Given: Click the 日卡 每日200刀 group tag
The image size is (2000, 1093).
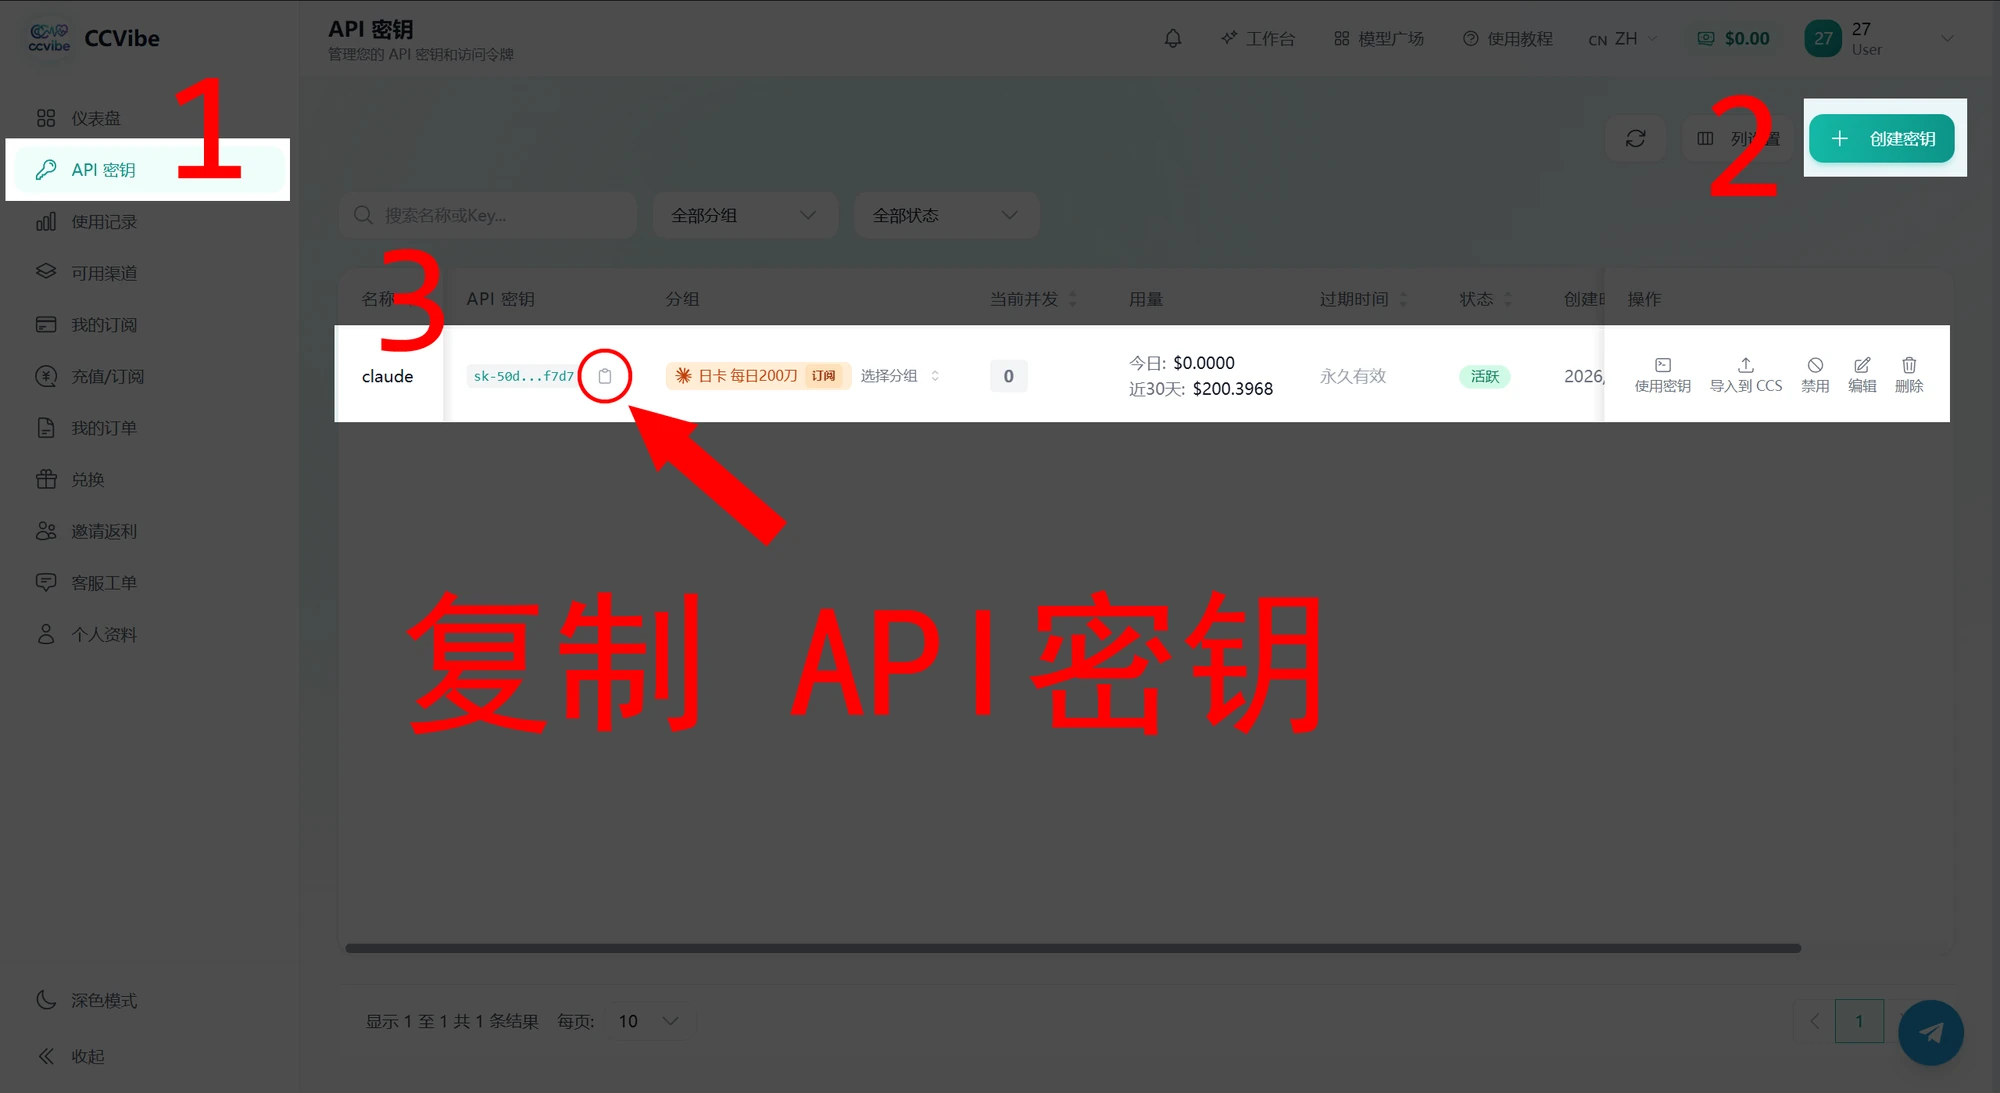Looking at the screenshot, I should tap(758, 376).
